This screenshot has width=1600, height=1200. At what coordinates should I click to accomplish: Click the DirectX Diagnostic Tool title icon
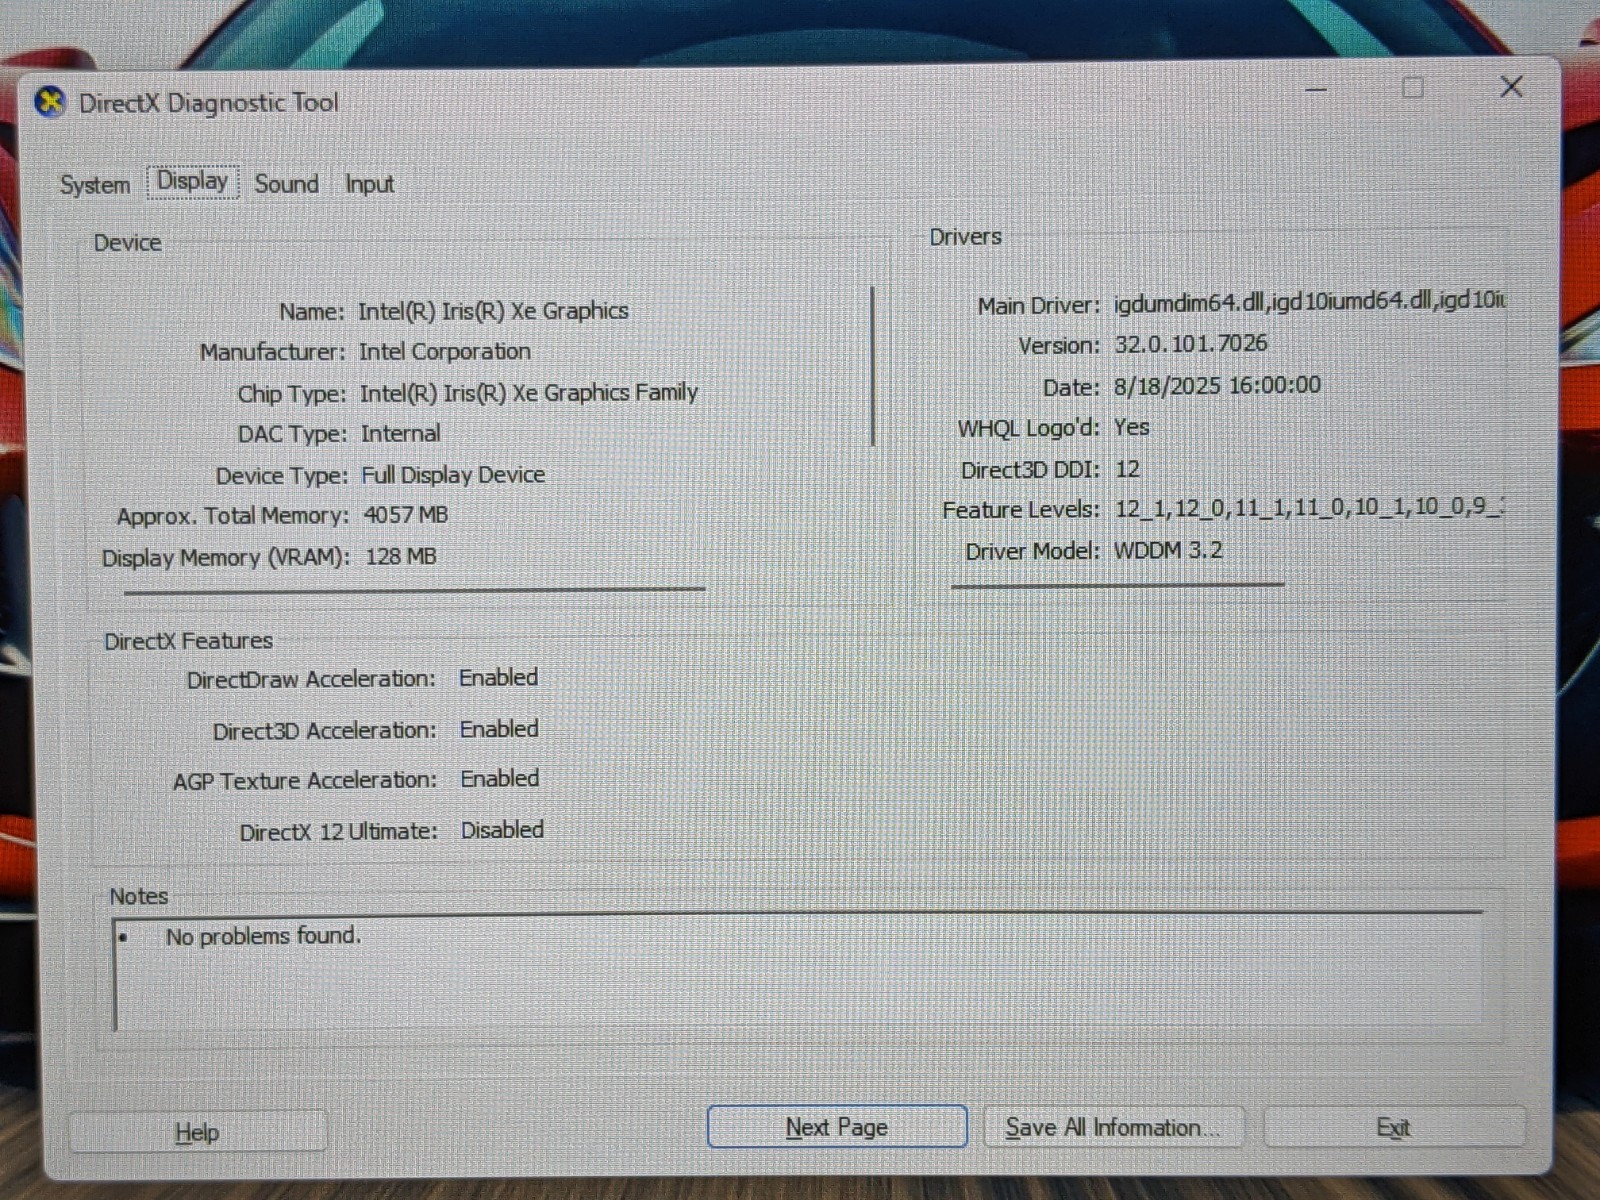pyautogui.click(x=50, y=102)
